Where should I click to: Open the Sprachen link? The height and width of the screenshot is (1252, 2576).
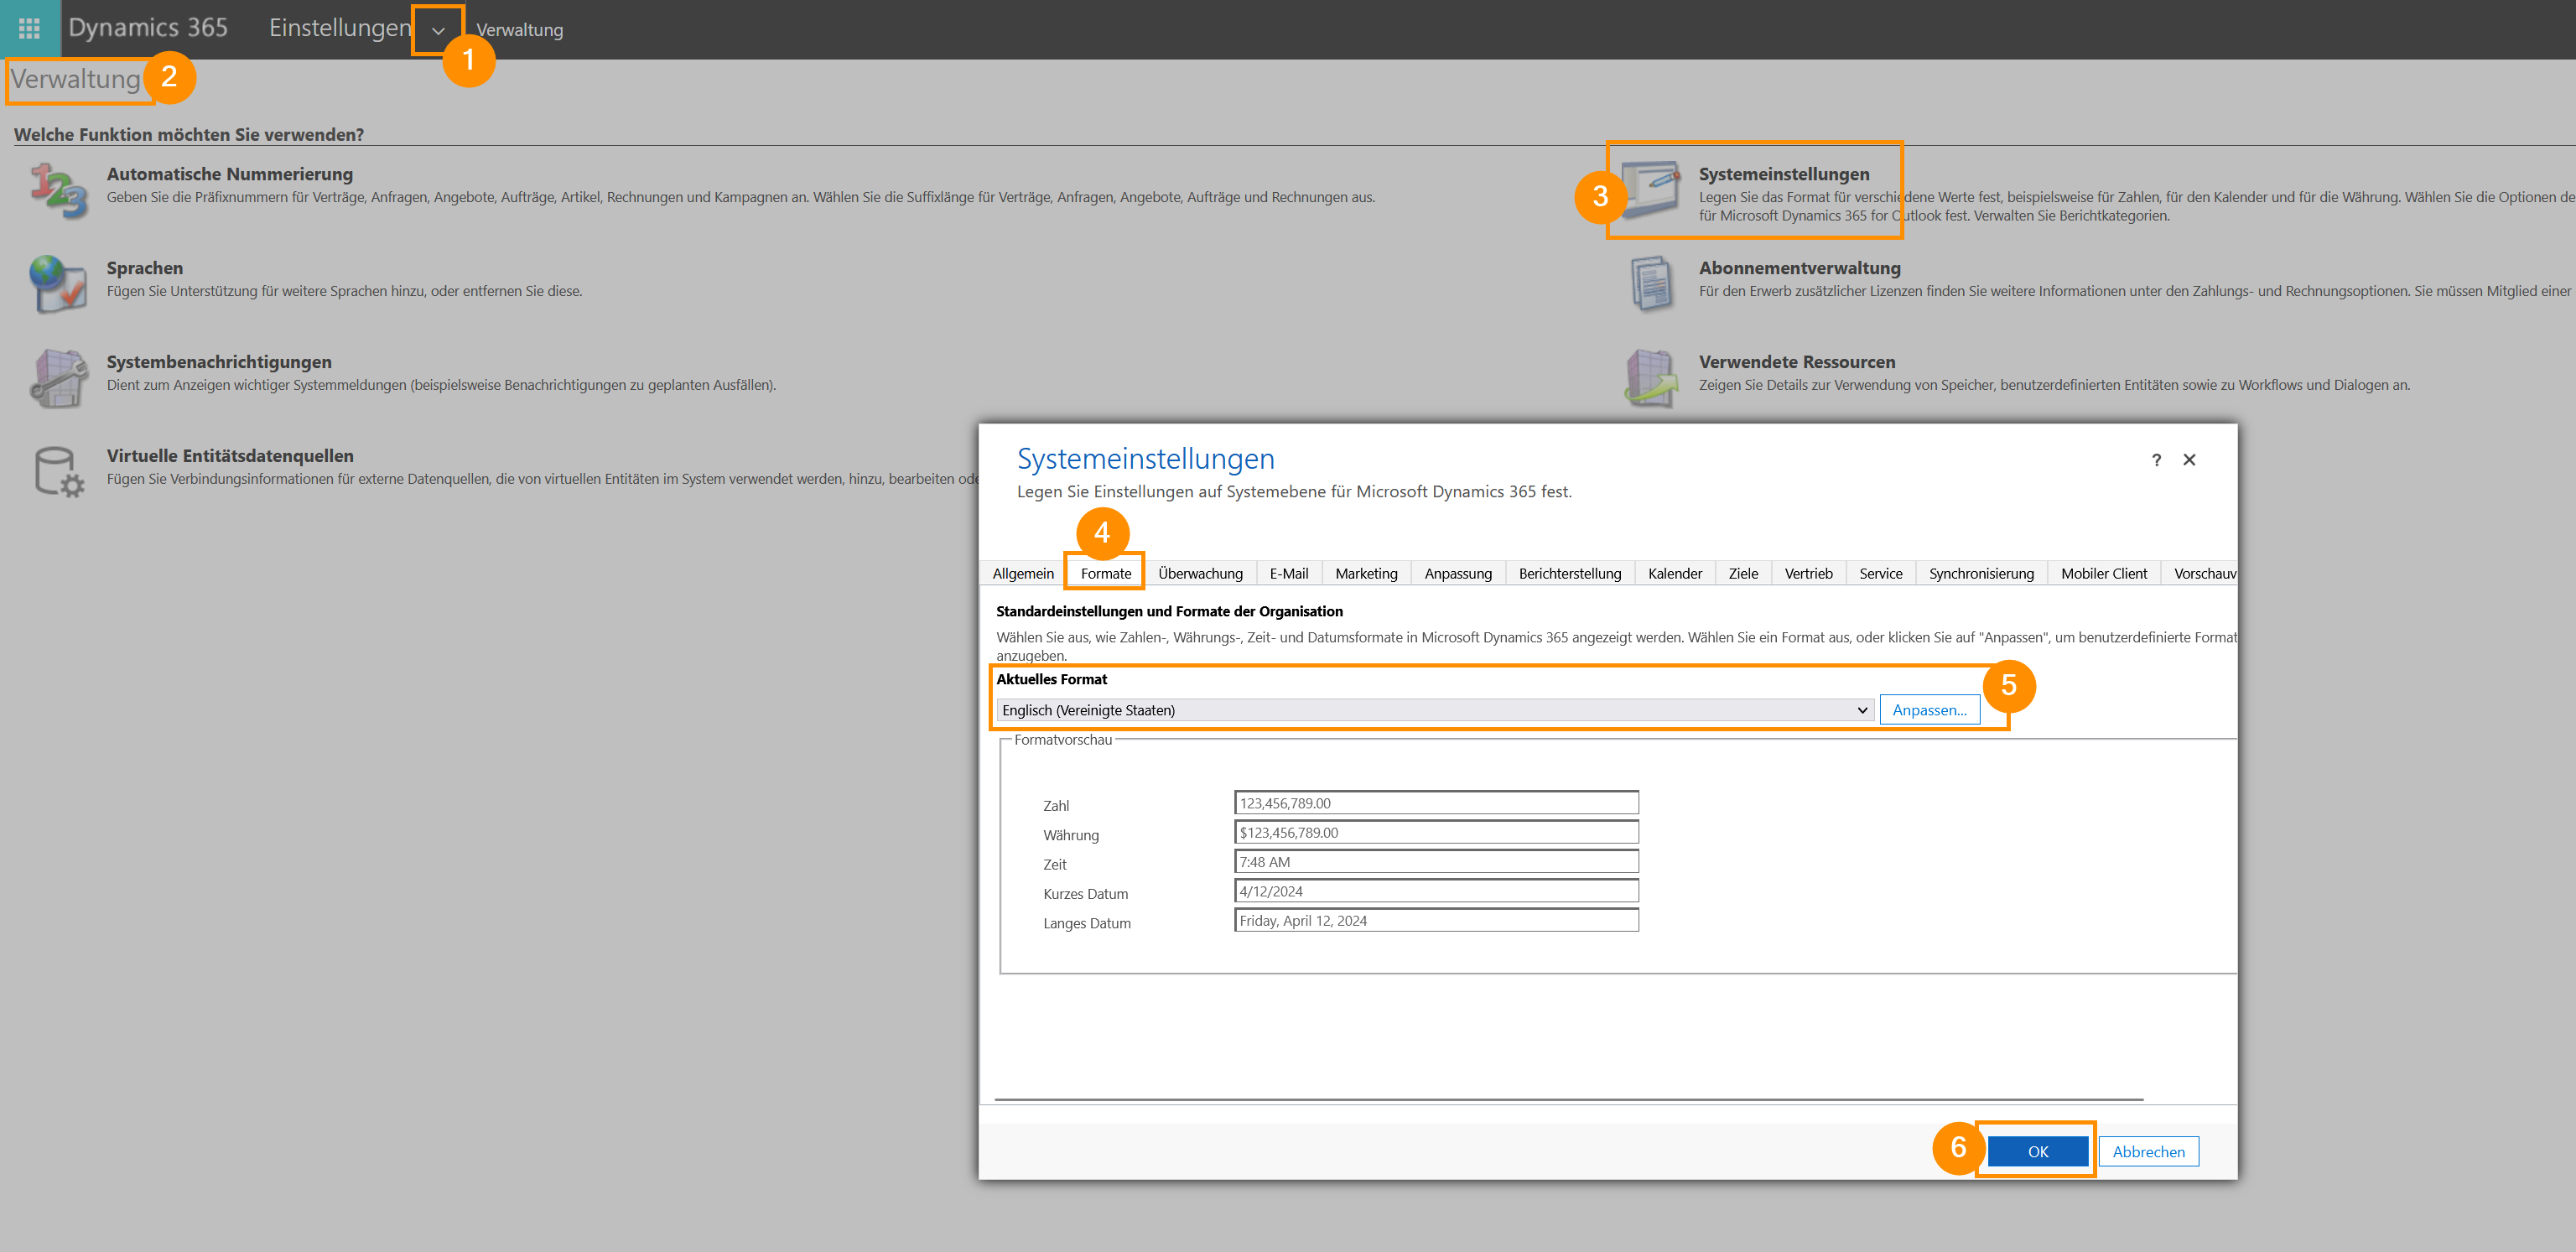145,268
